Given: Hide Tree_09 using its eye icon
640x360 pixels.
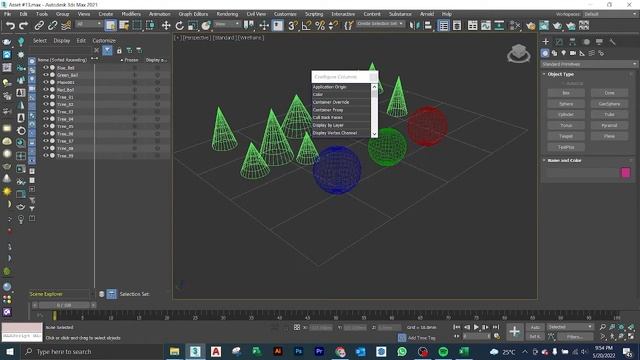Looking at the screenshot, I should tap(46, 156).
